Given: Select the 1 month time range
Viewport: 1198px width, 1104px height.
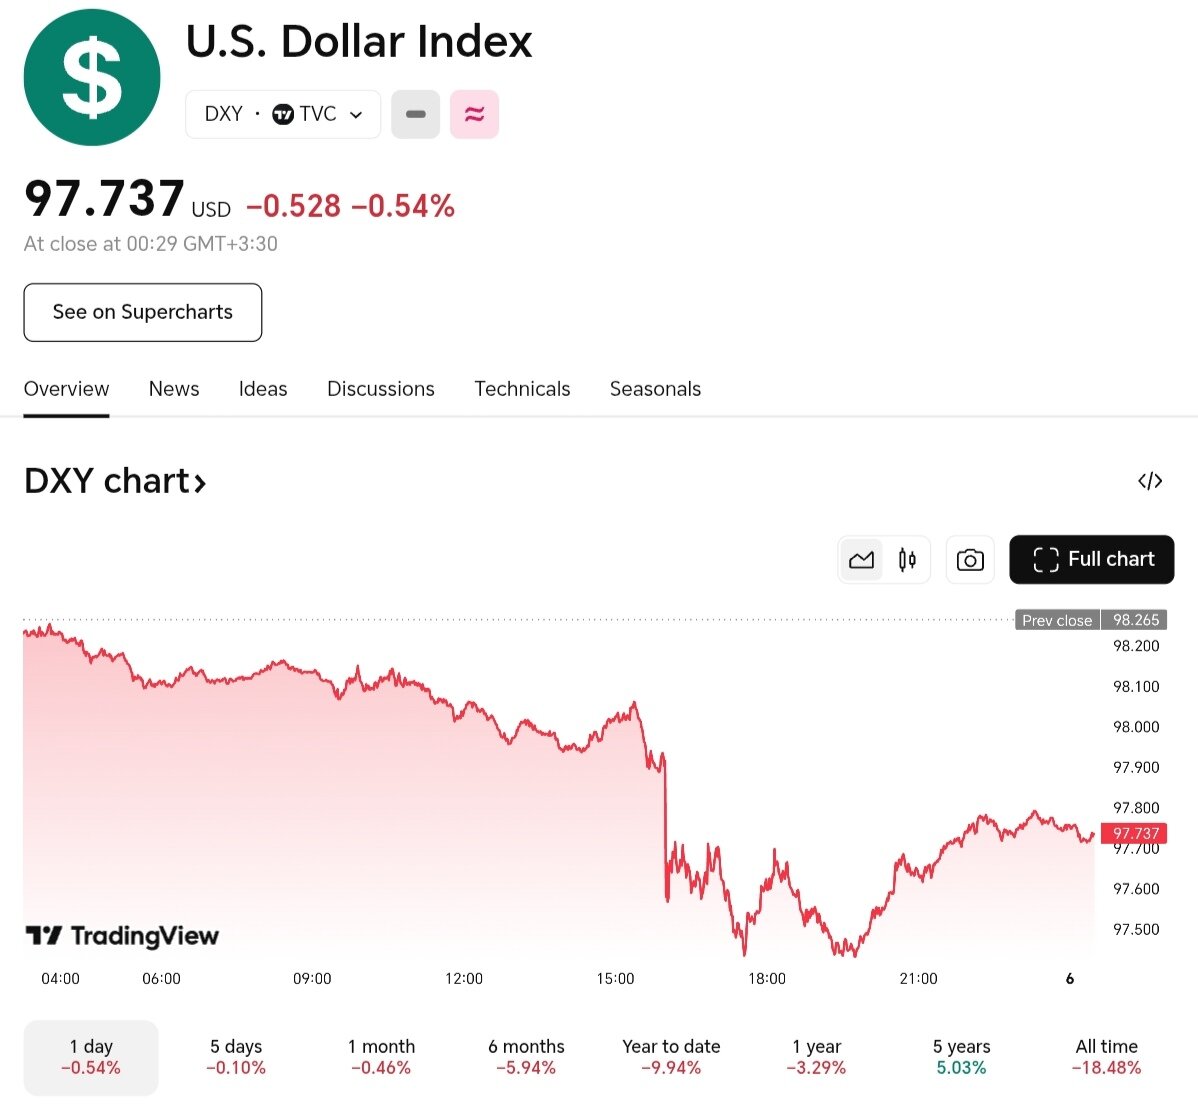Looking at the screenshot, I should (381, 1057).
